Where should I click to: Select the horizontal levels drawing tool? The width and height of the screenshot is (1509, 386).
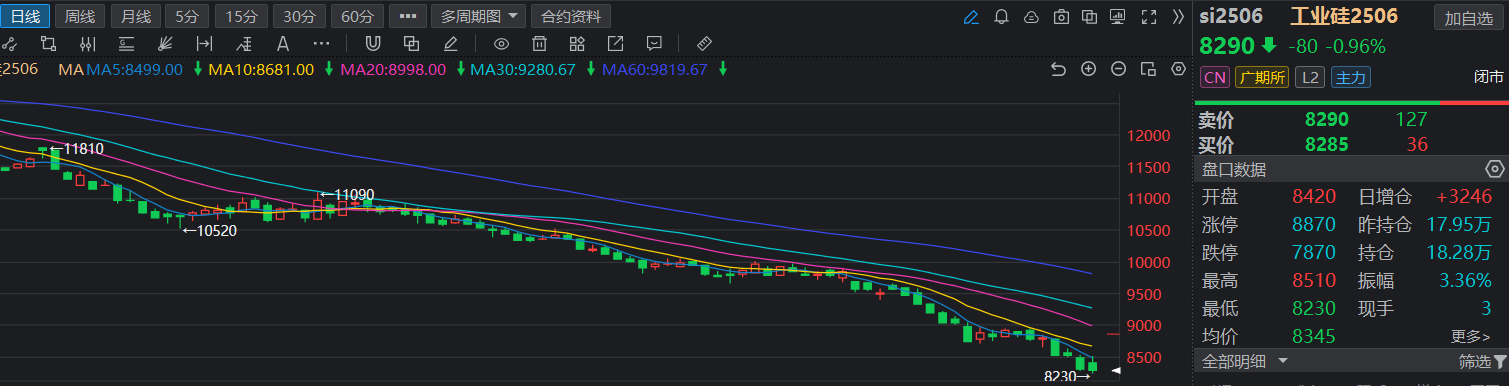pyautogui.click(x=126, y=43)
